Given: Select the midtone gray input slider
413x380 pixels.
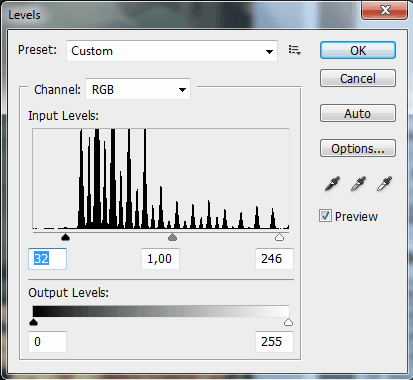Looking at the screenshot, I should [x=172, y=237].
